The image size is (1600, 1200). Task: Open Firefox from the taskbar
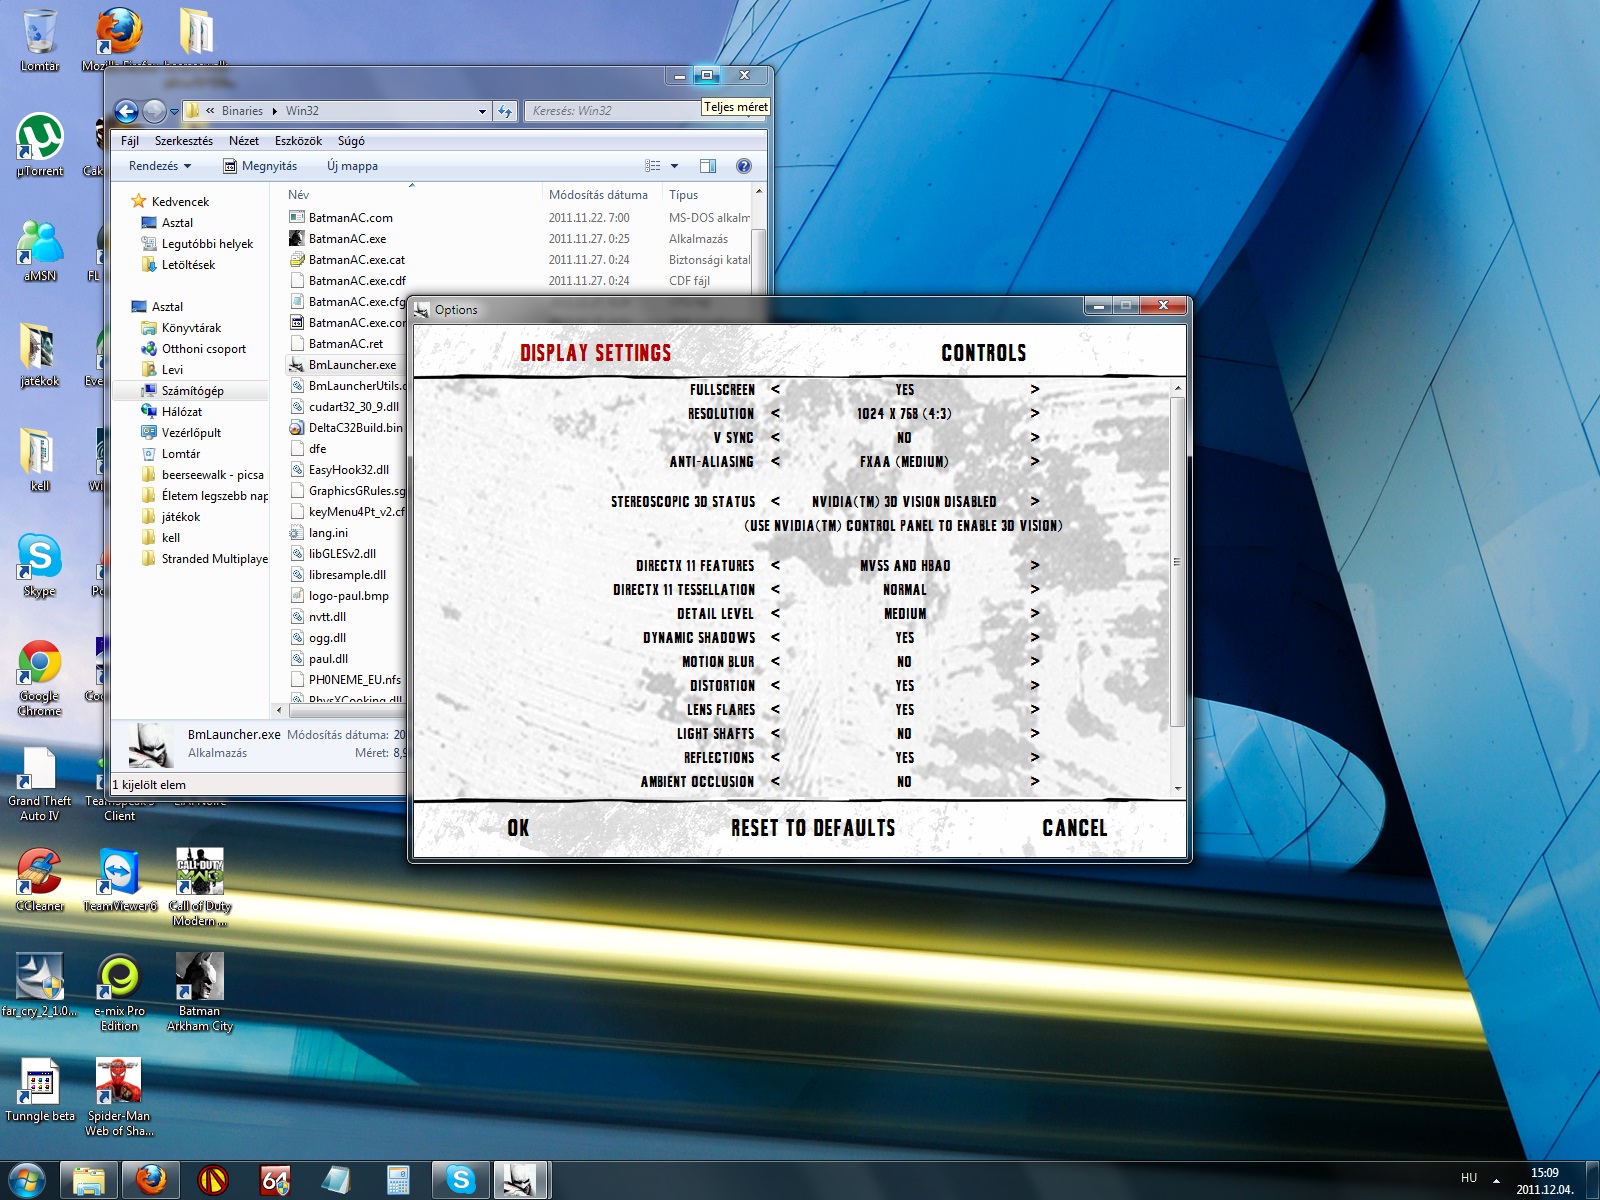151,1180
